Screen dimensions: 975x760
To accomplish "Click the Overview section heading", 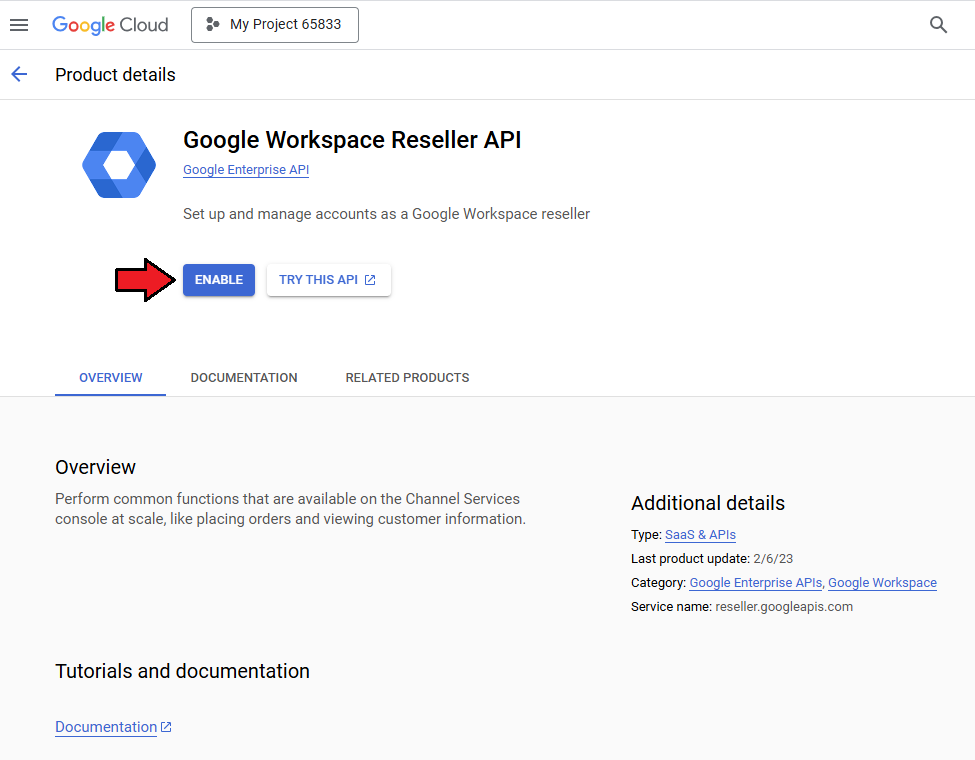I will [95, 467].
